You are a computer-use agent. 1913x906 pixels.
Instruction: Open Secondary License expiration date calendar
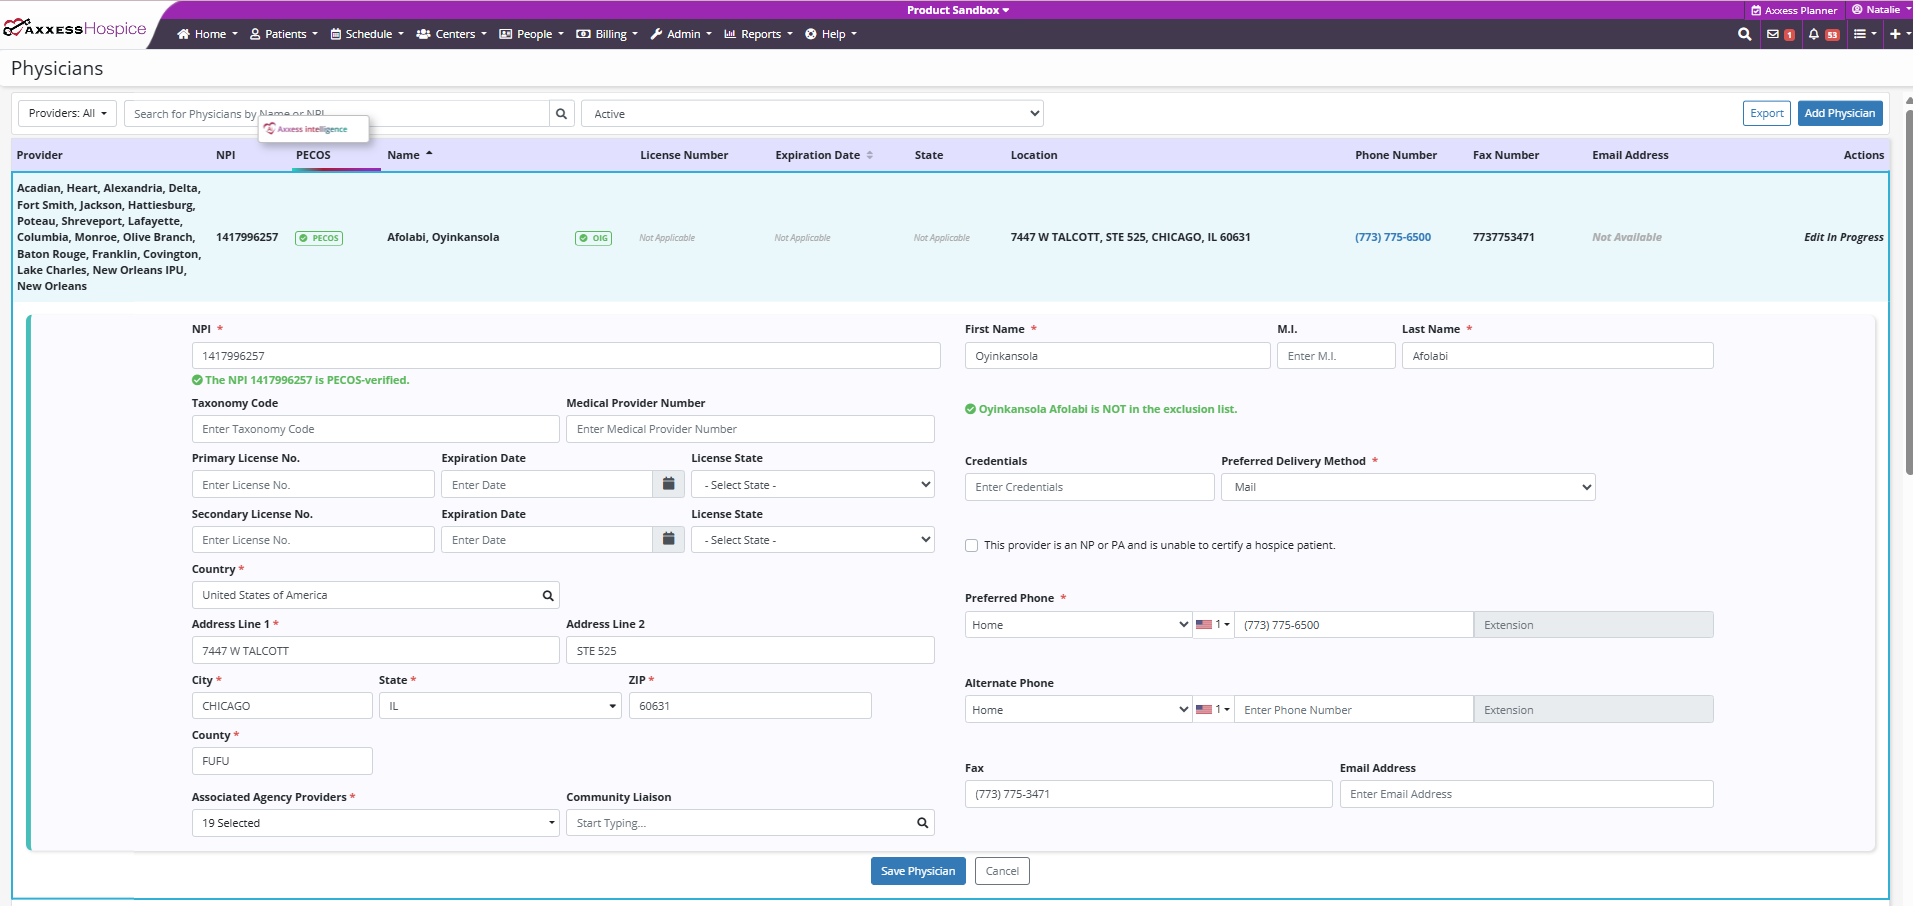pos(668,540)
